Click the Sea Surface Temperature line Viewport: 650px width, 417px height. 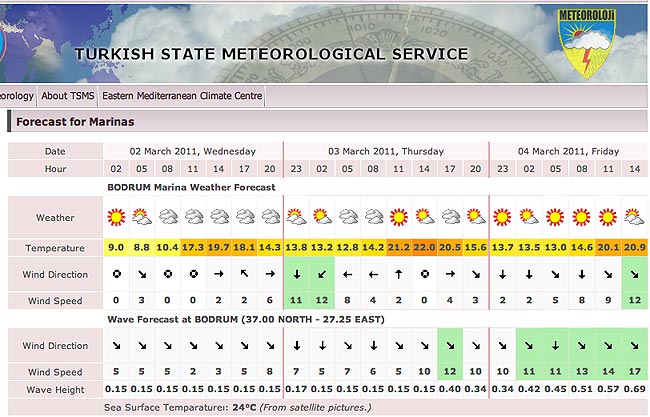pyautogui.click(x=238, y=407)
